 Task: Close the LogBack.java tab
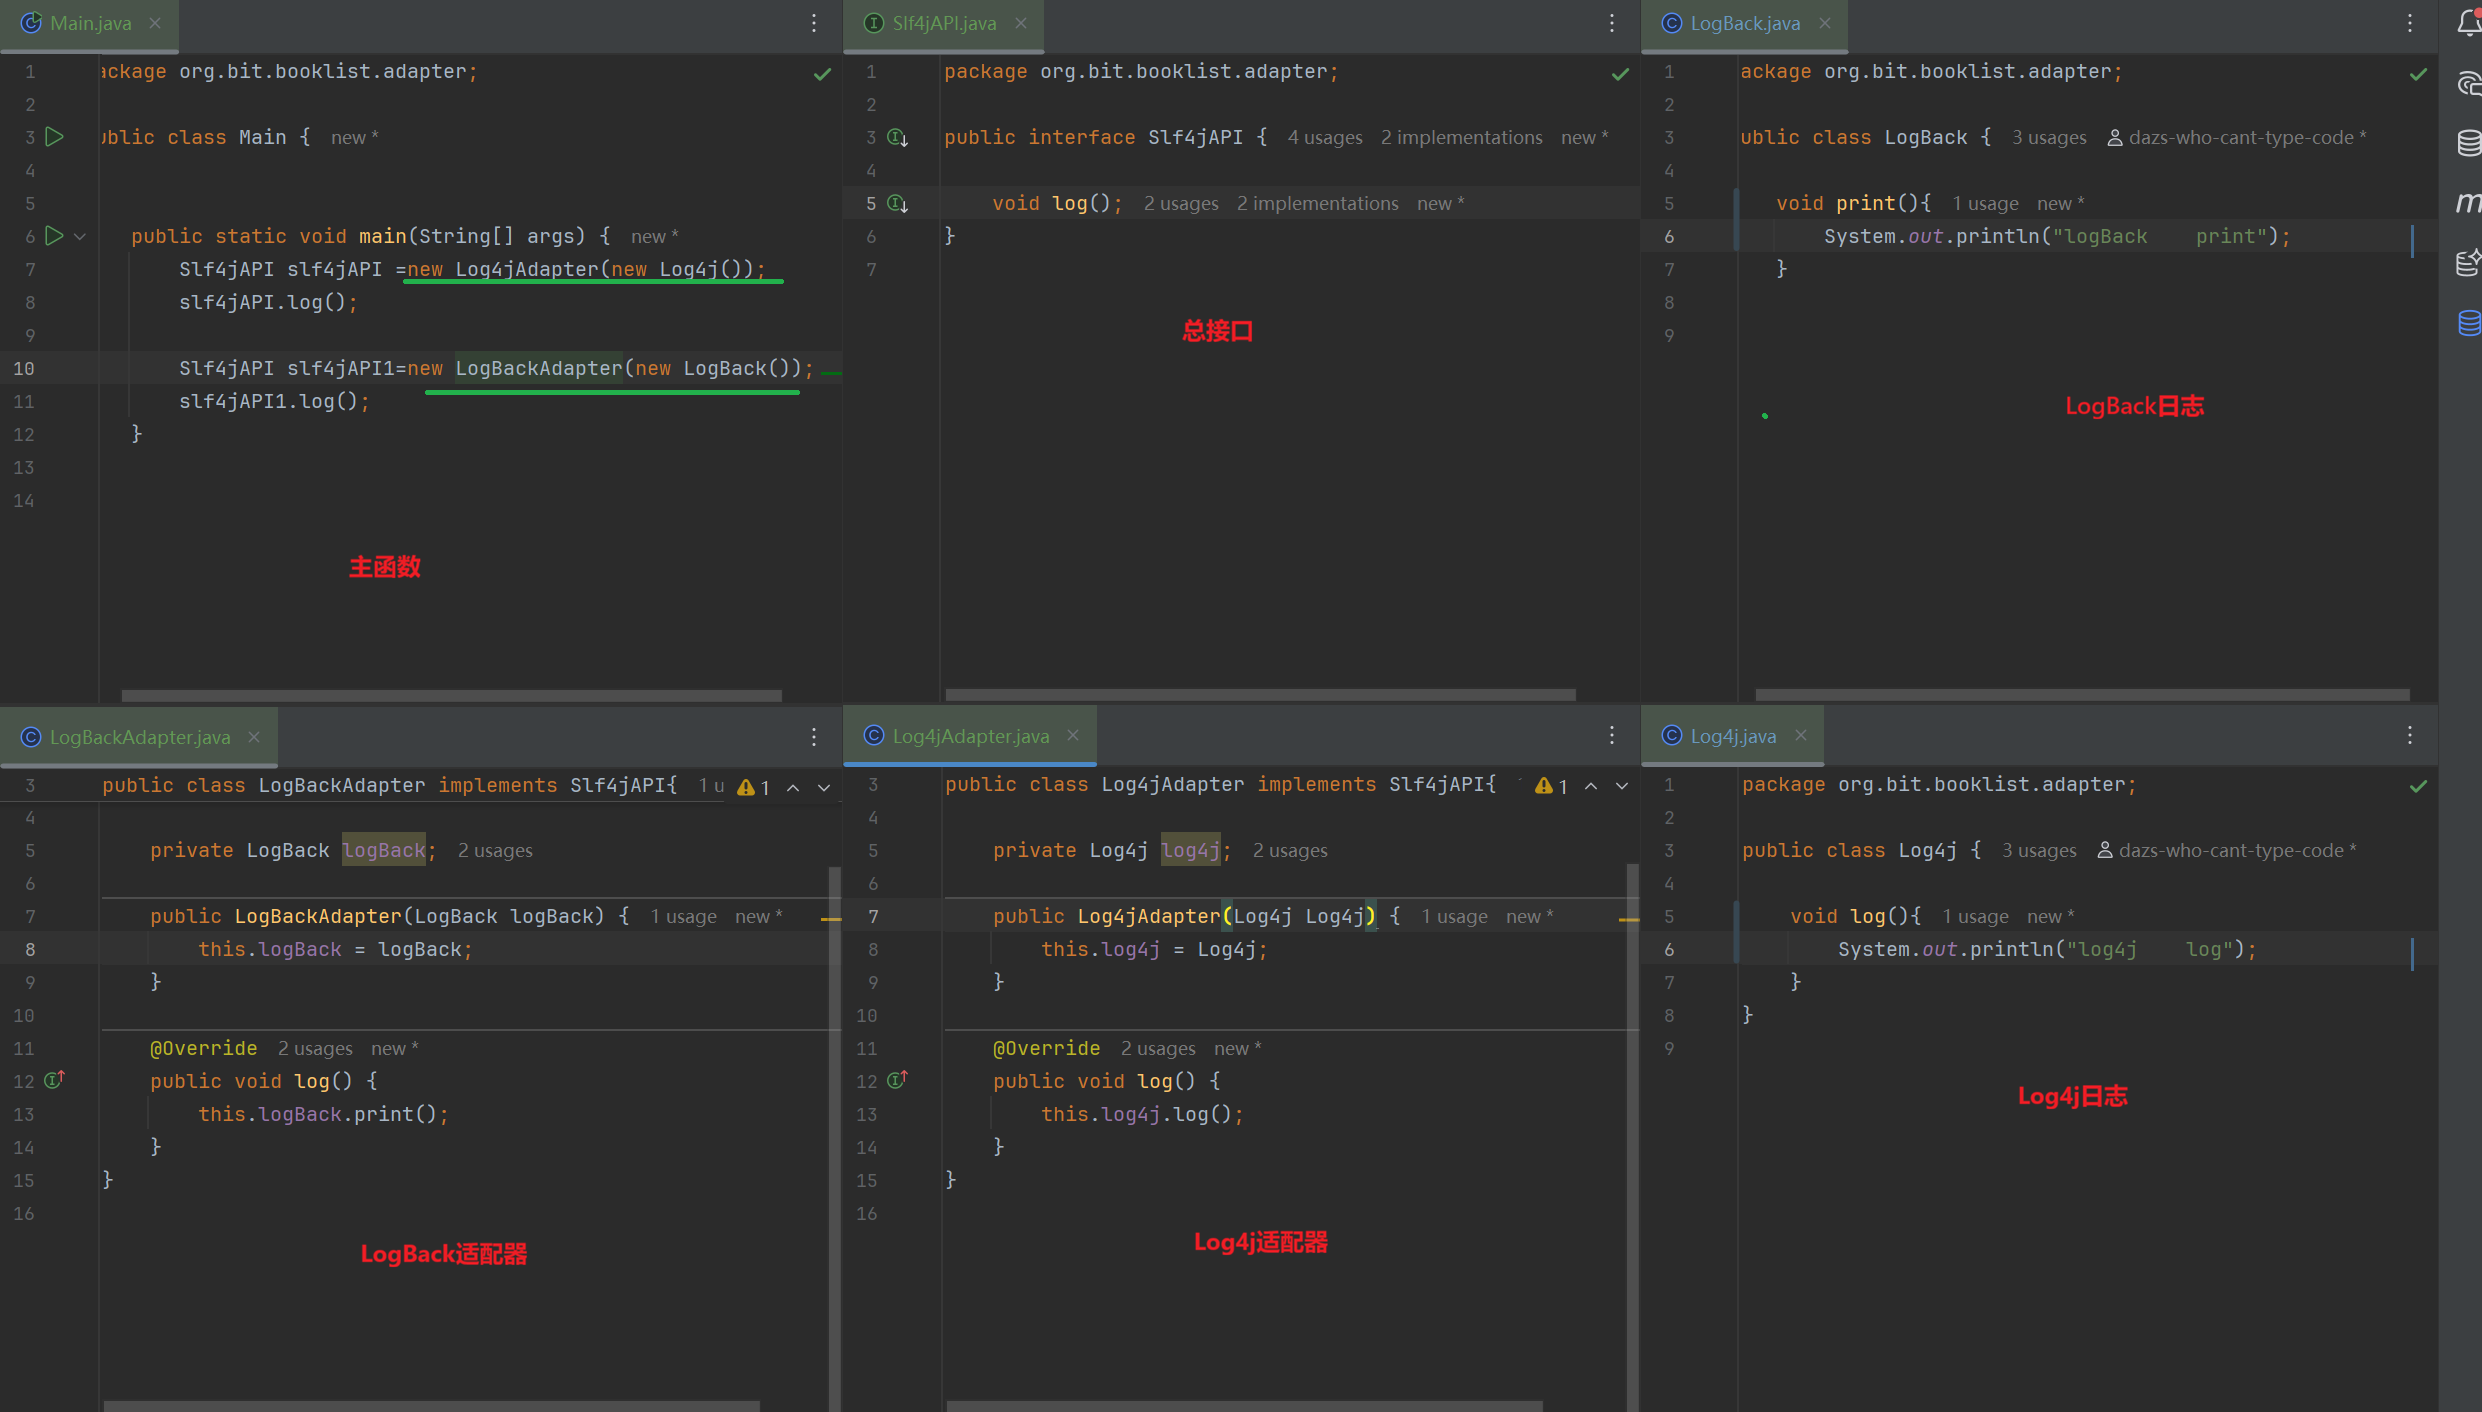[1825, 23]
